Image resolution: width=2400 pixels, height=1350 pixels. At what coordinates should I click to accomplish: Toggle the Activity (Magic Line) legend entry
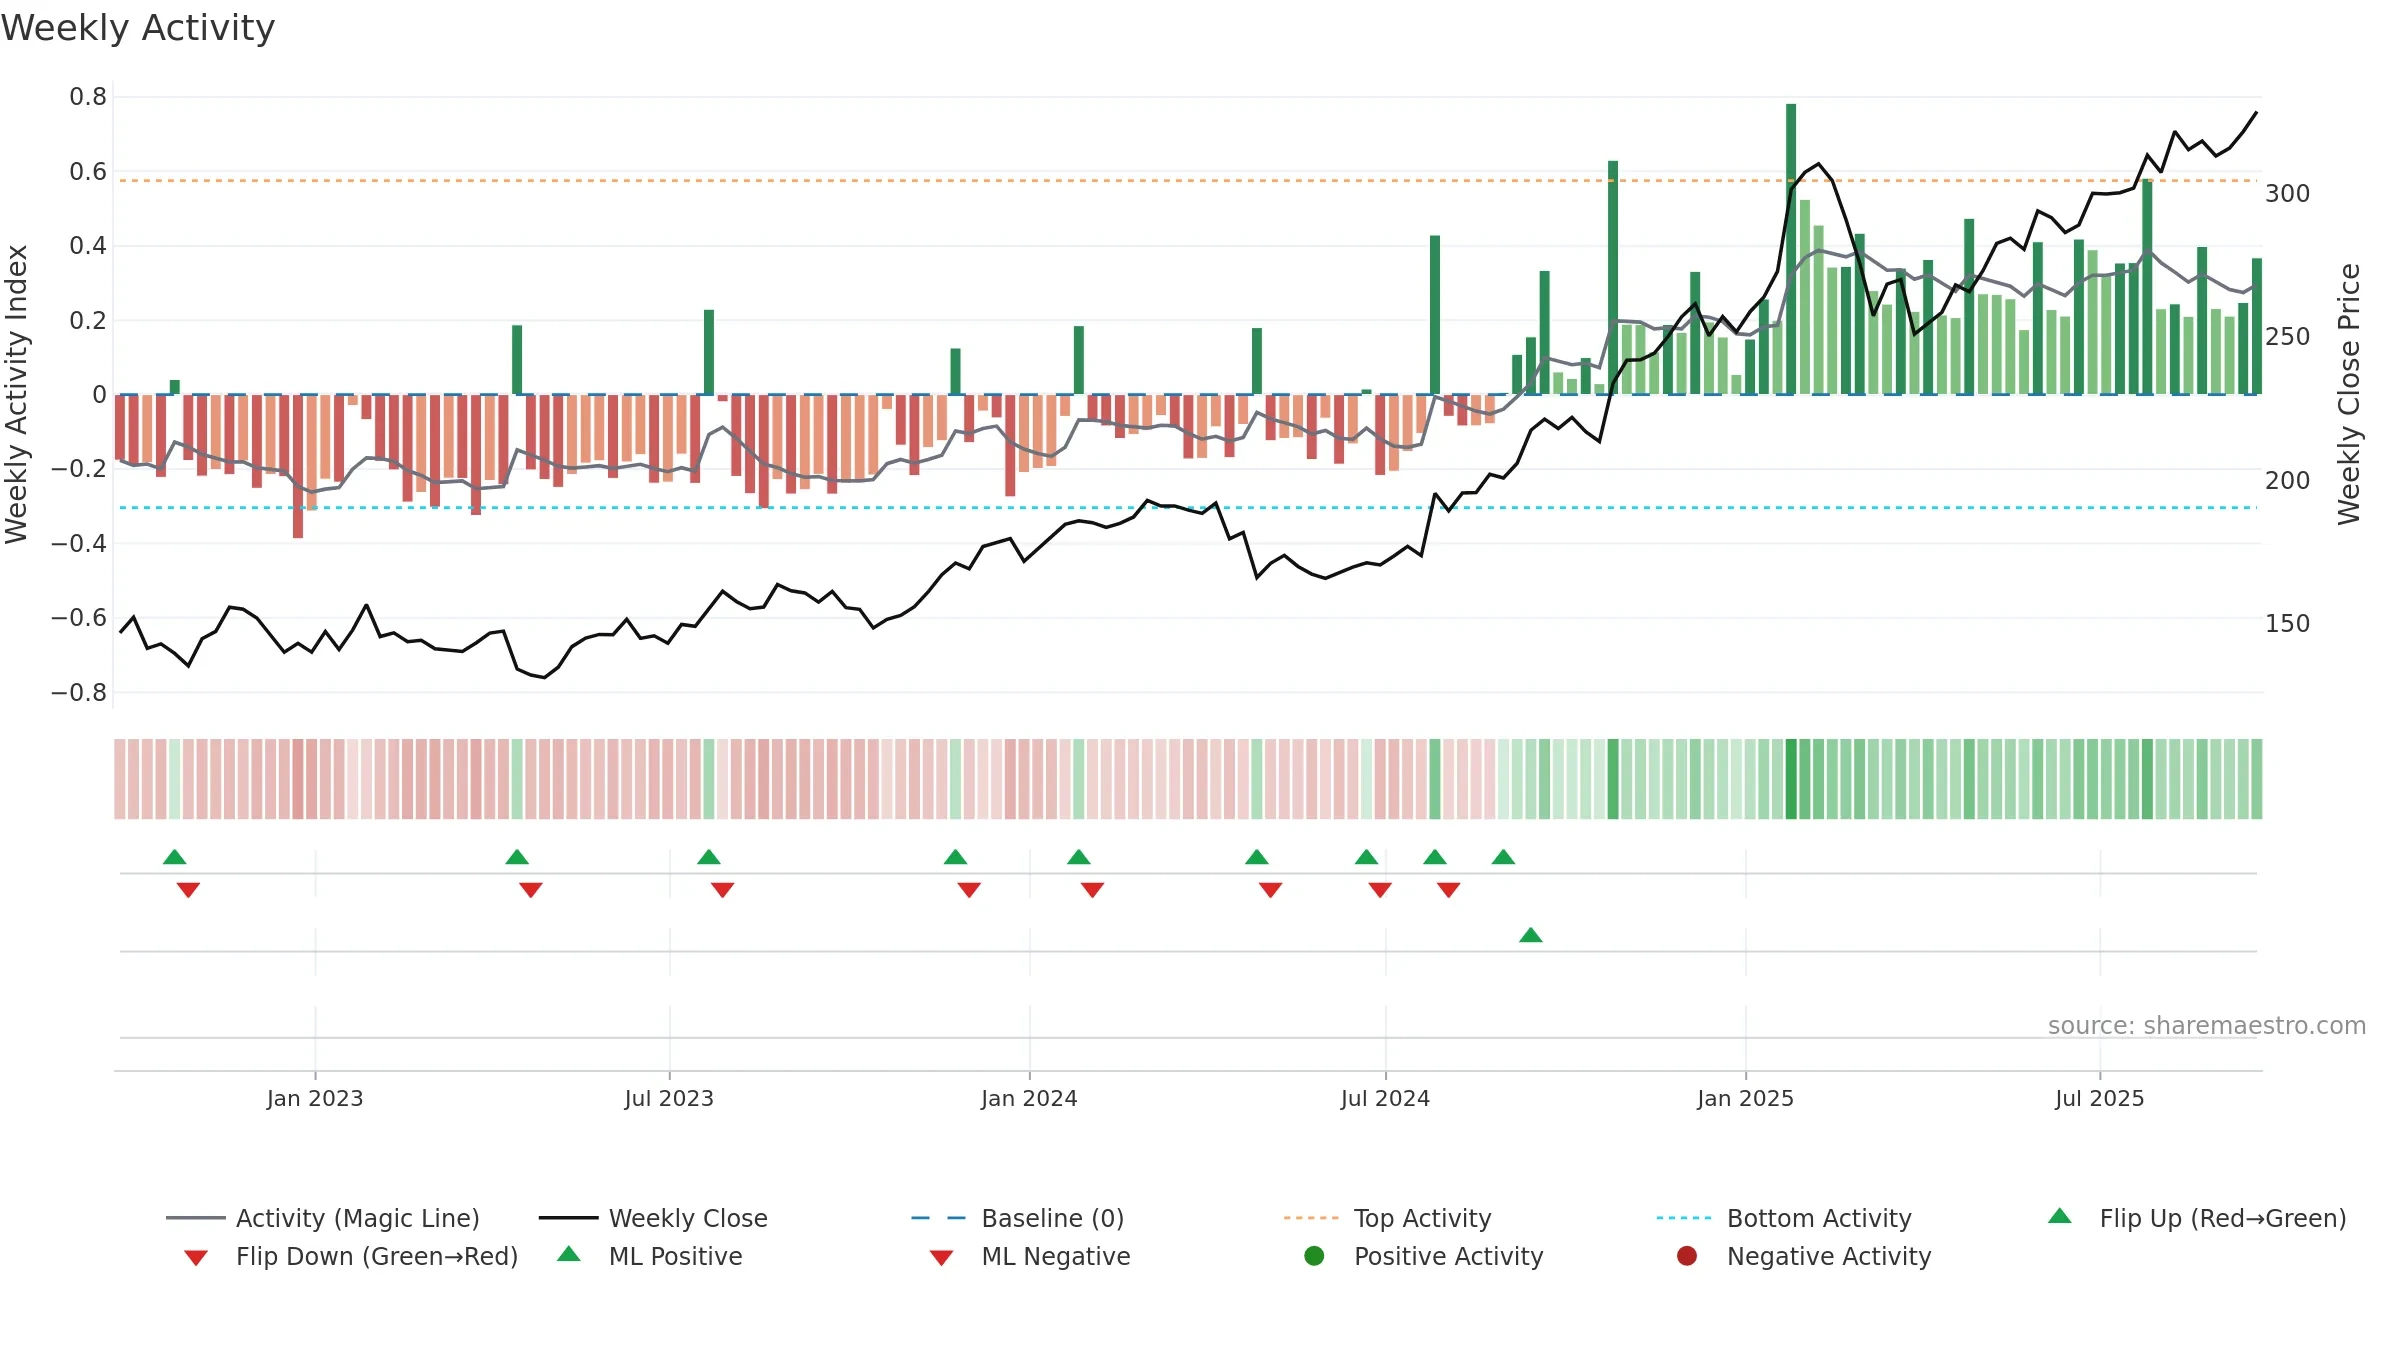pyautogui.click(x=323, y=1218)
